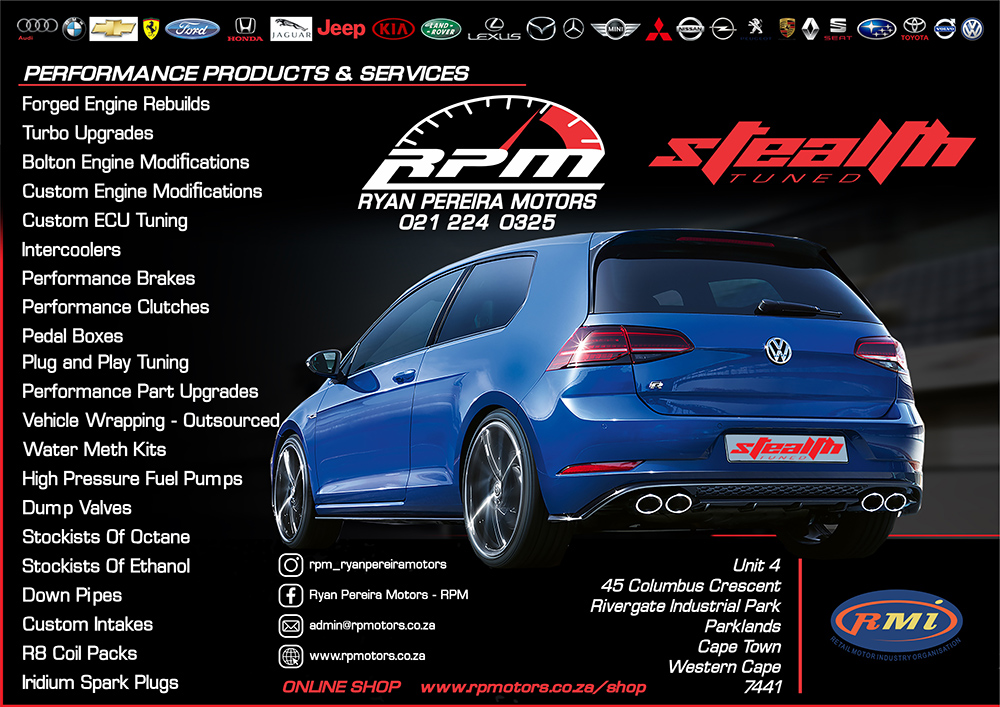Select Custom ECU Tuning from the services list
Image resolution: width=1000 pixels, height=707 pixels.
pyautogui.click(x=105, y=220)
